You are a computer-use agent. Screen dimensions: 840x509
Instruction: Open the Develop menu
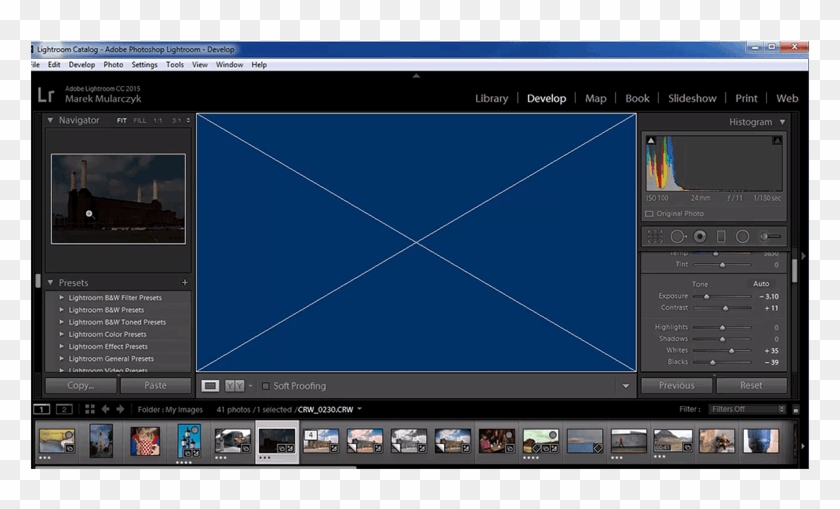(81, 65)
